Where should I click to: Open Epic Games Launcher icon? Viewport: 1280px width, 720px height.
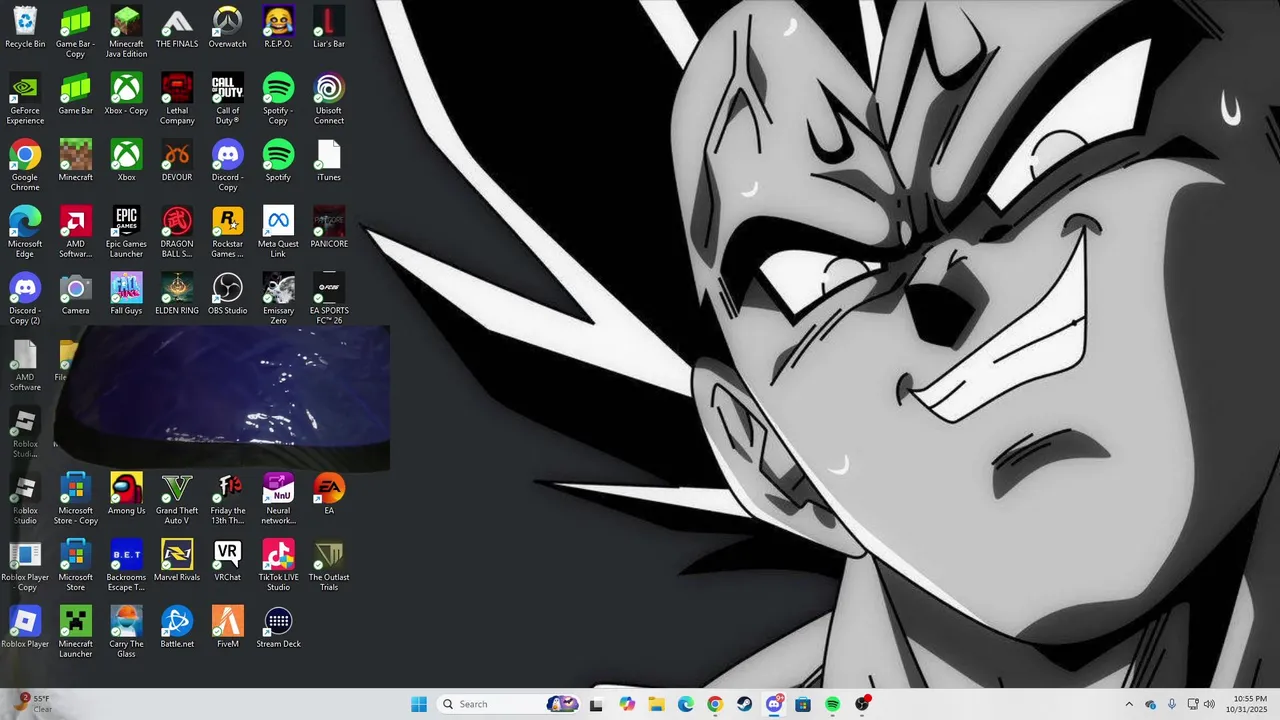126,232
